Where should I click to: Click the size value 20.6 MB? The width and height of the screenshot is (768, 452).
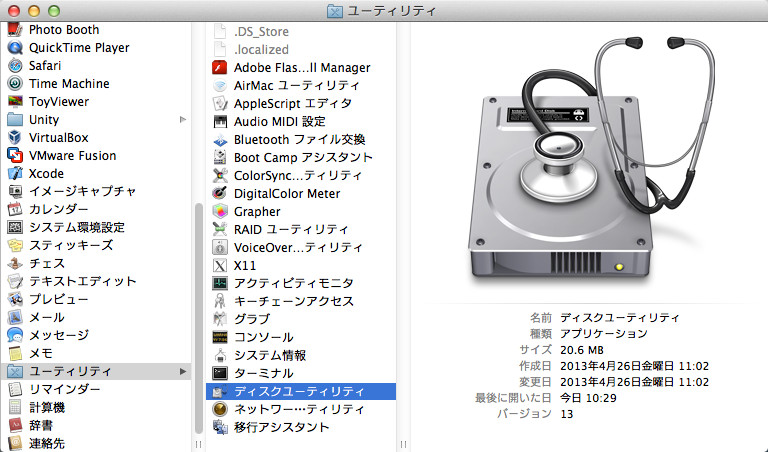(582, 350)
